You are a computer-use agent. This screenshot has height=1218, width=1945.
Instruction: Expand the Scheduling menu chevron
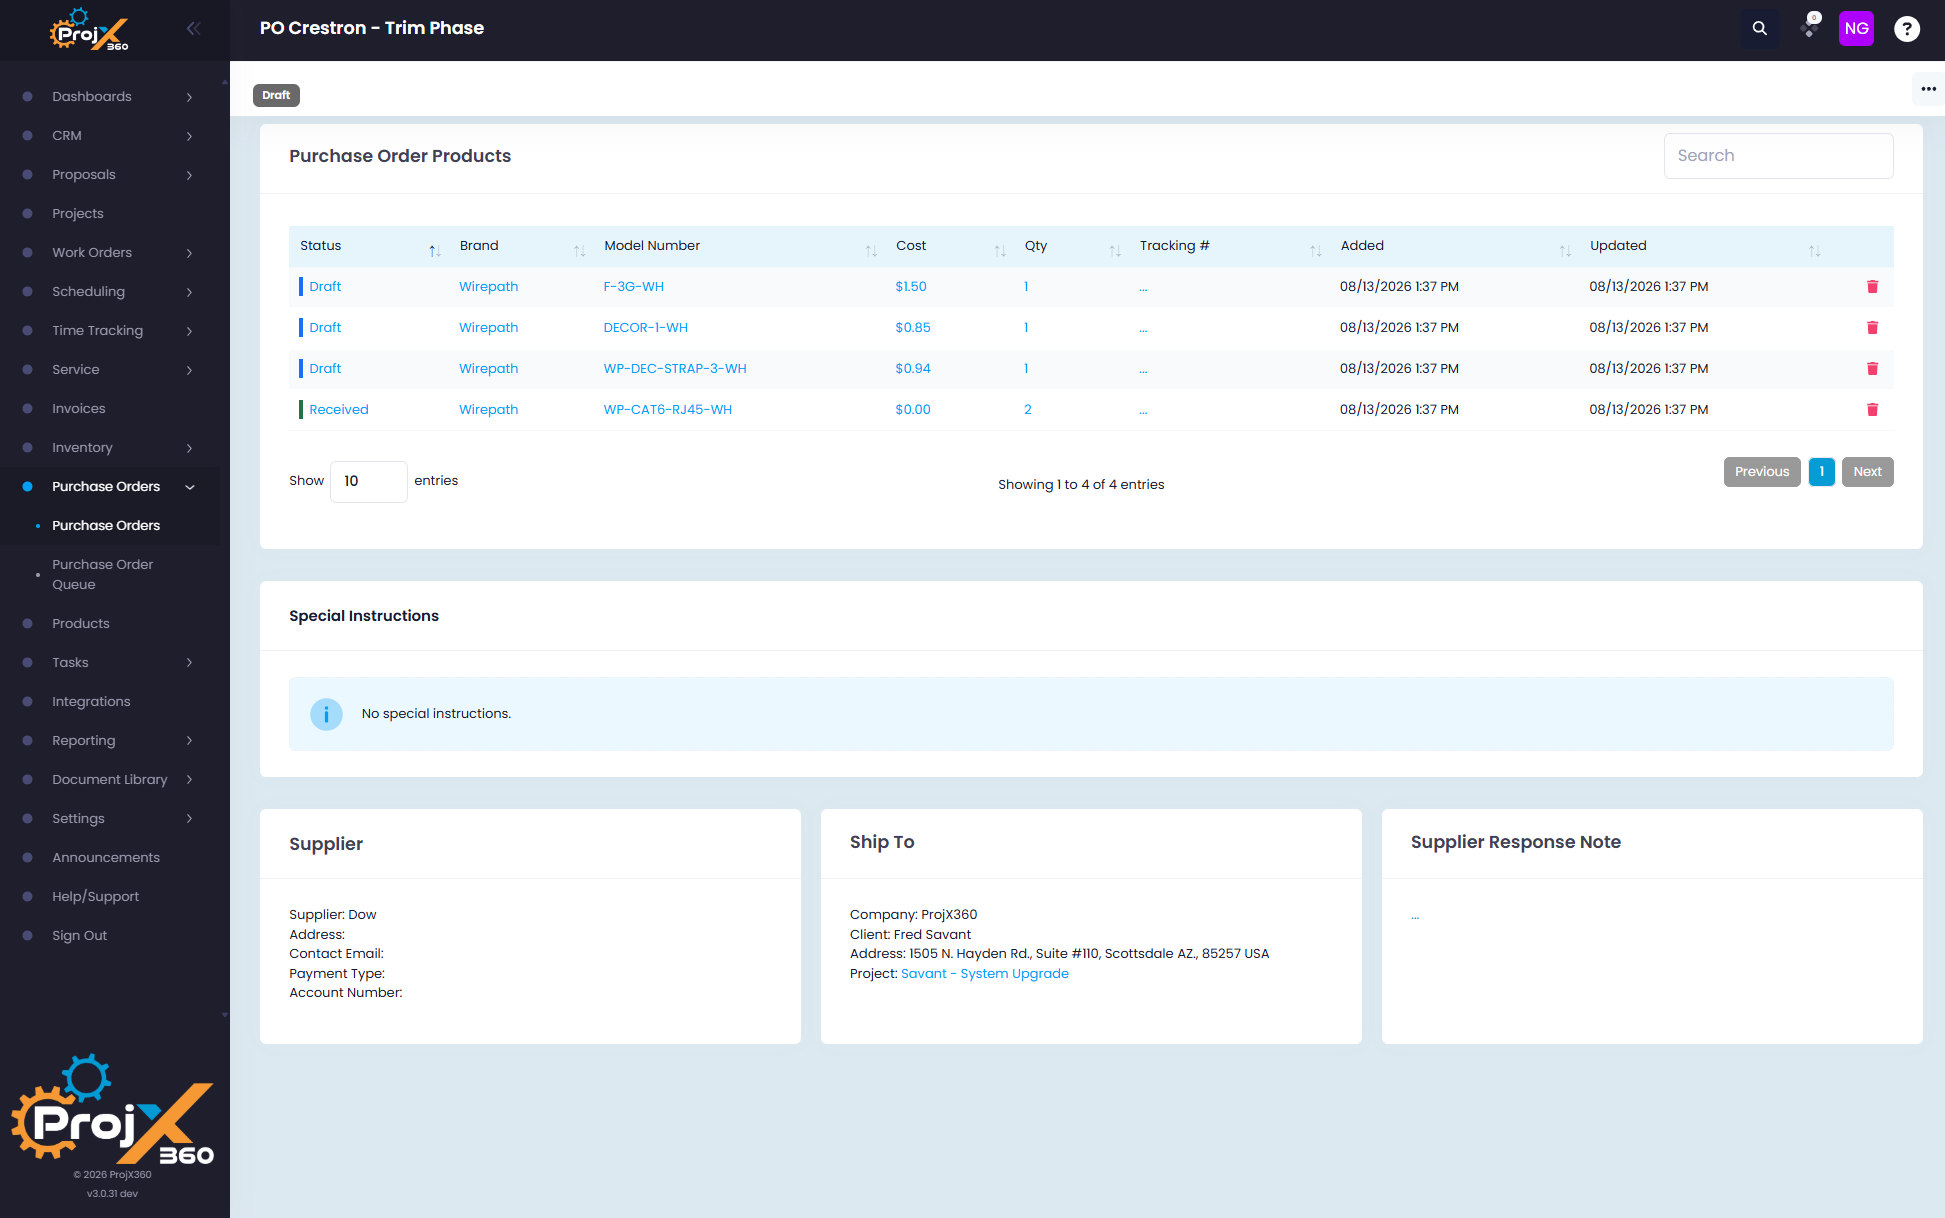[189, 292]
